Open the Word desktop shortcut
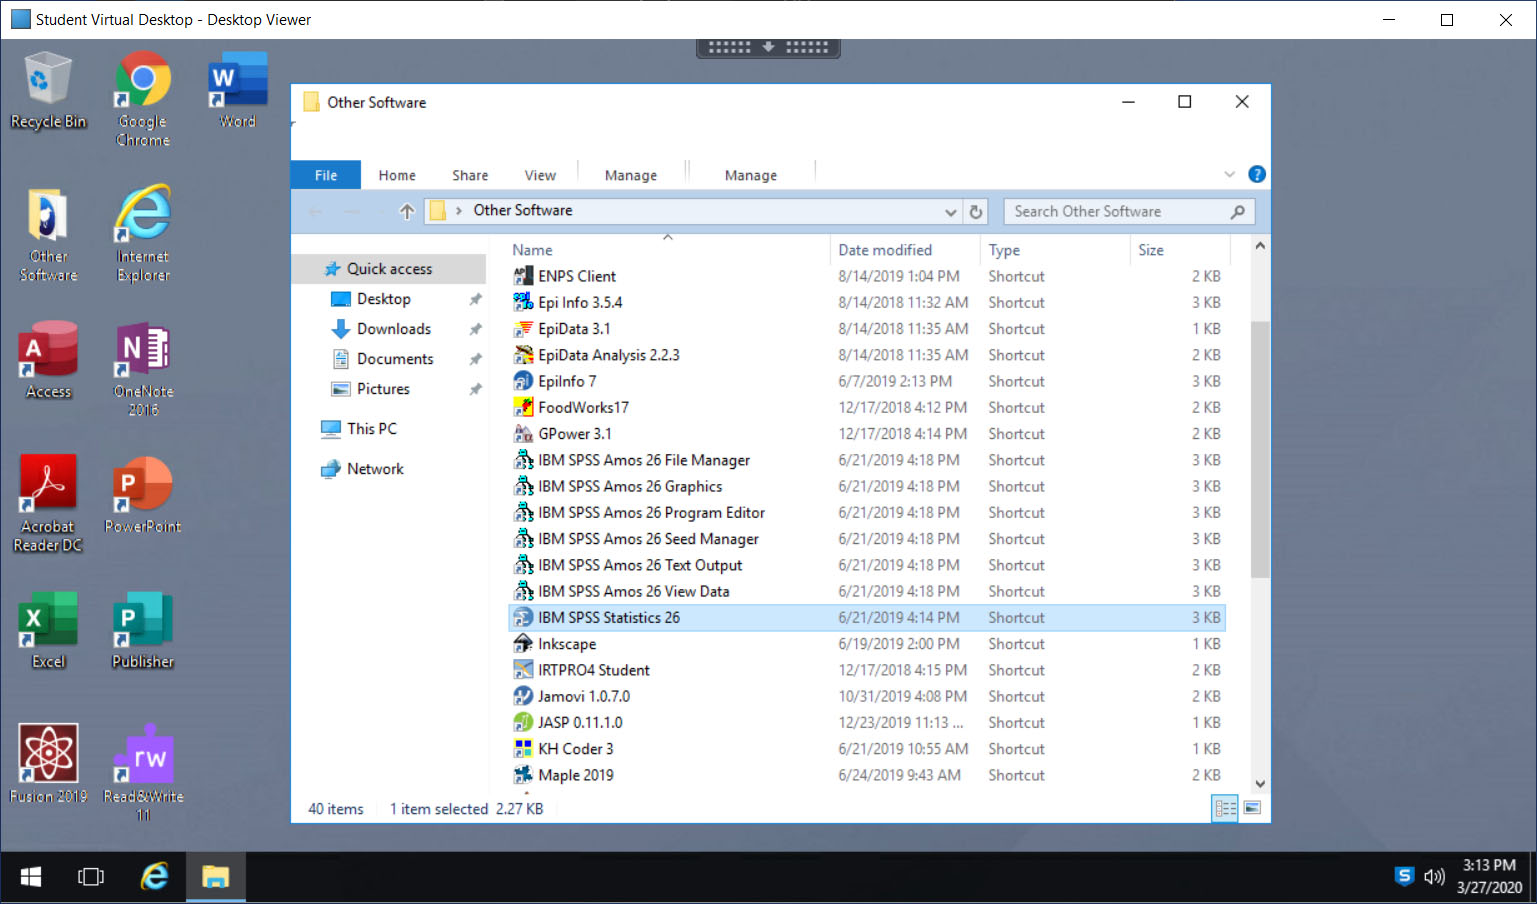 pos(238,91)
